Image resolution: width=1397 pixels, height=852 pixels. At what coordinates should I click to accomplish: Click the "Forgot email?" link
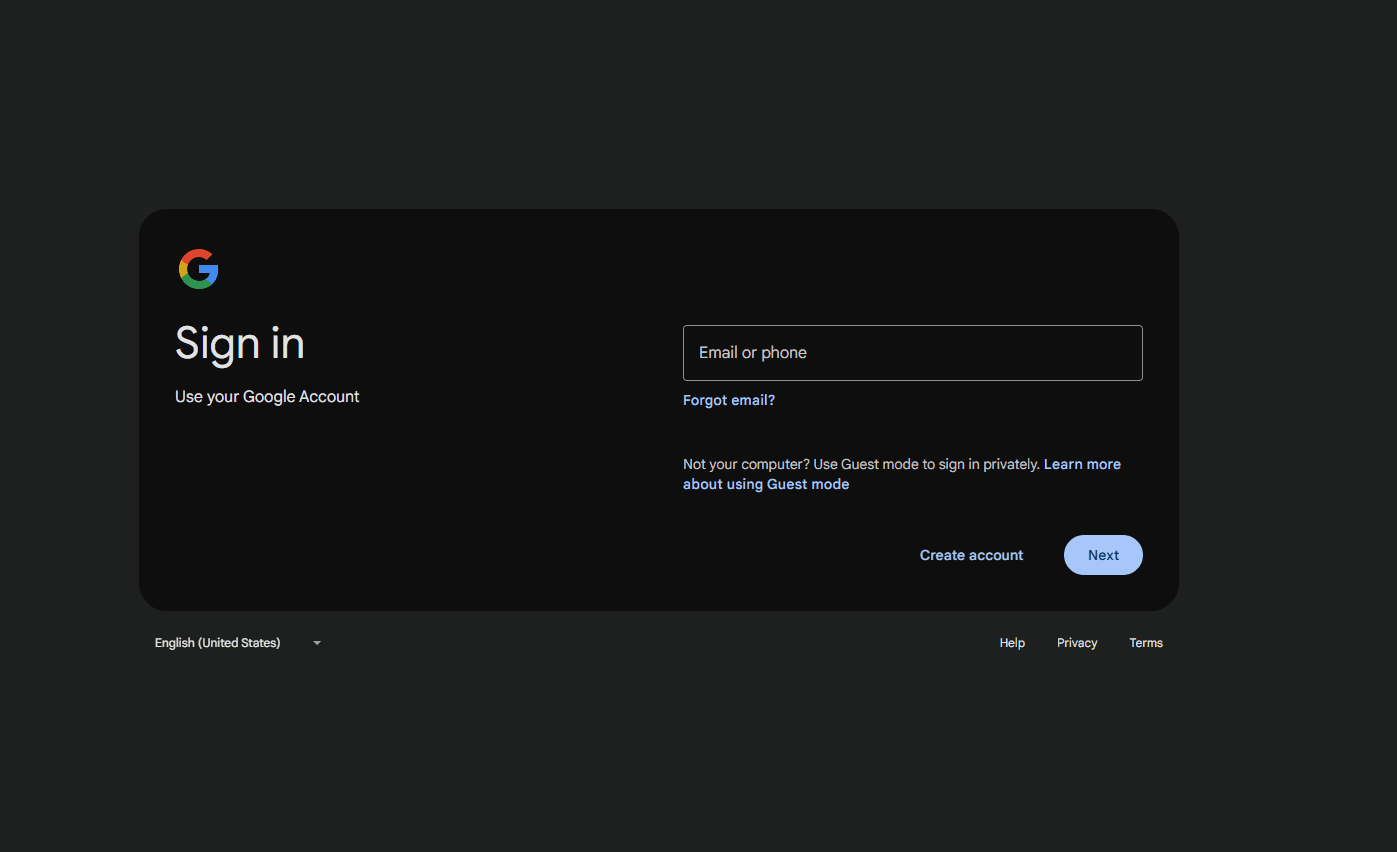[728, 400]
